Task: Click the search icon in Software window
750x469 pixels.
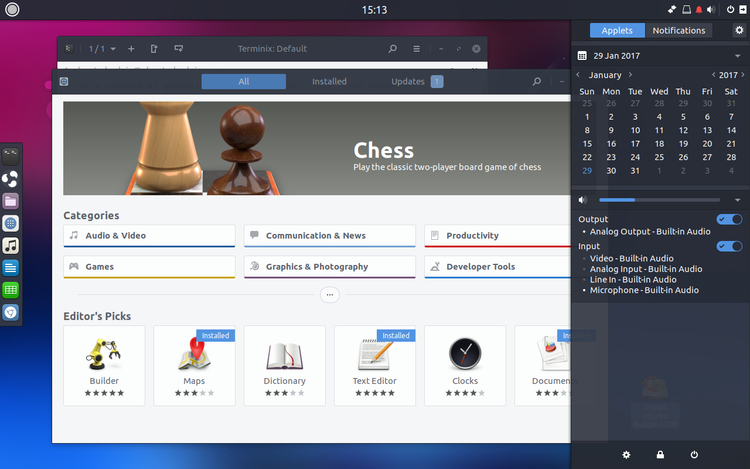Action: 537,82
